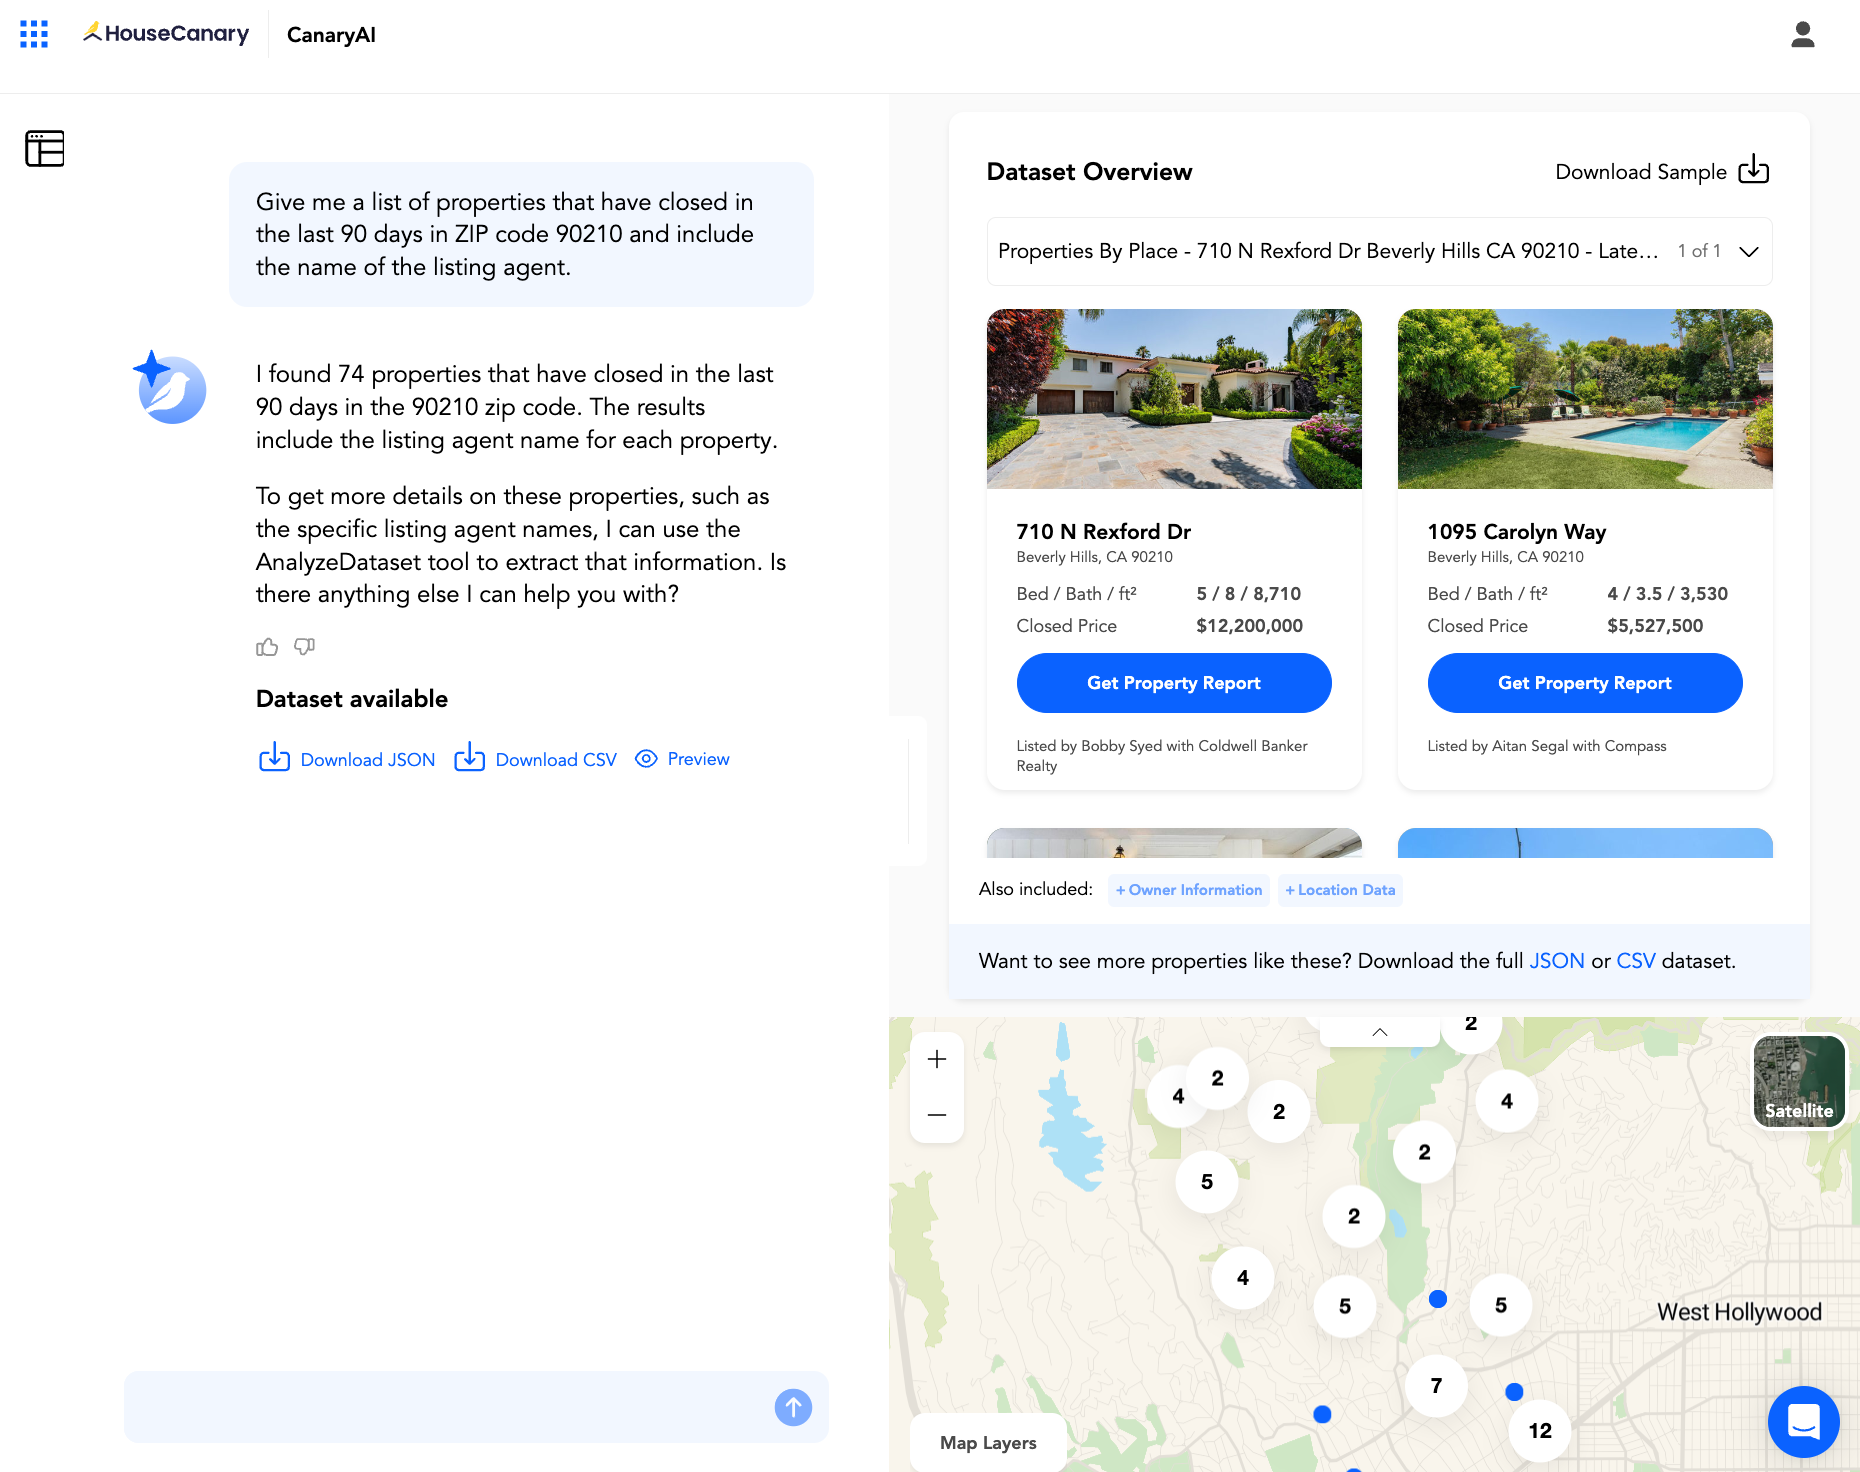Open the Intercom chat bubble
The height and width of the screenshot is (1472, 1860).
point(1804,1421)
